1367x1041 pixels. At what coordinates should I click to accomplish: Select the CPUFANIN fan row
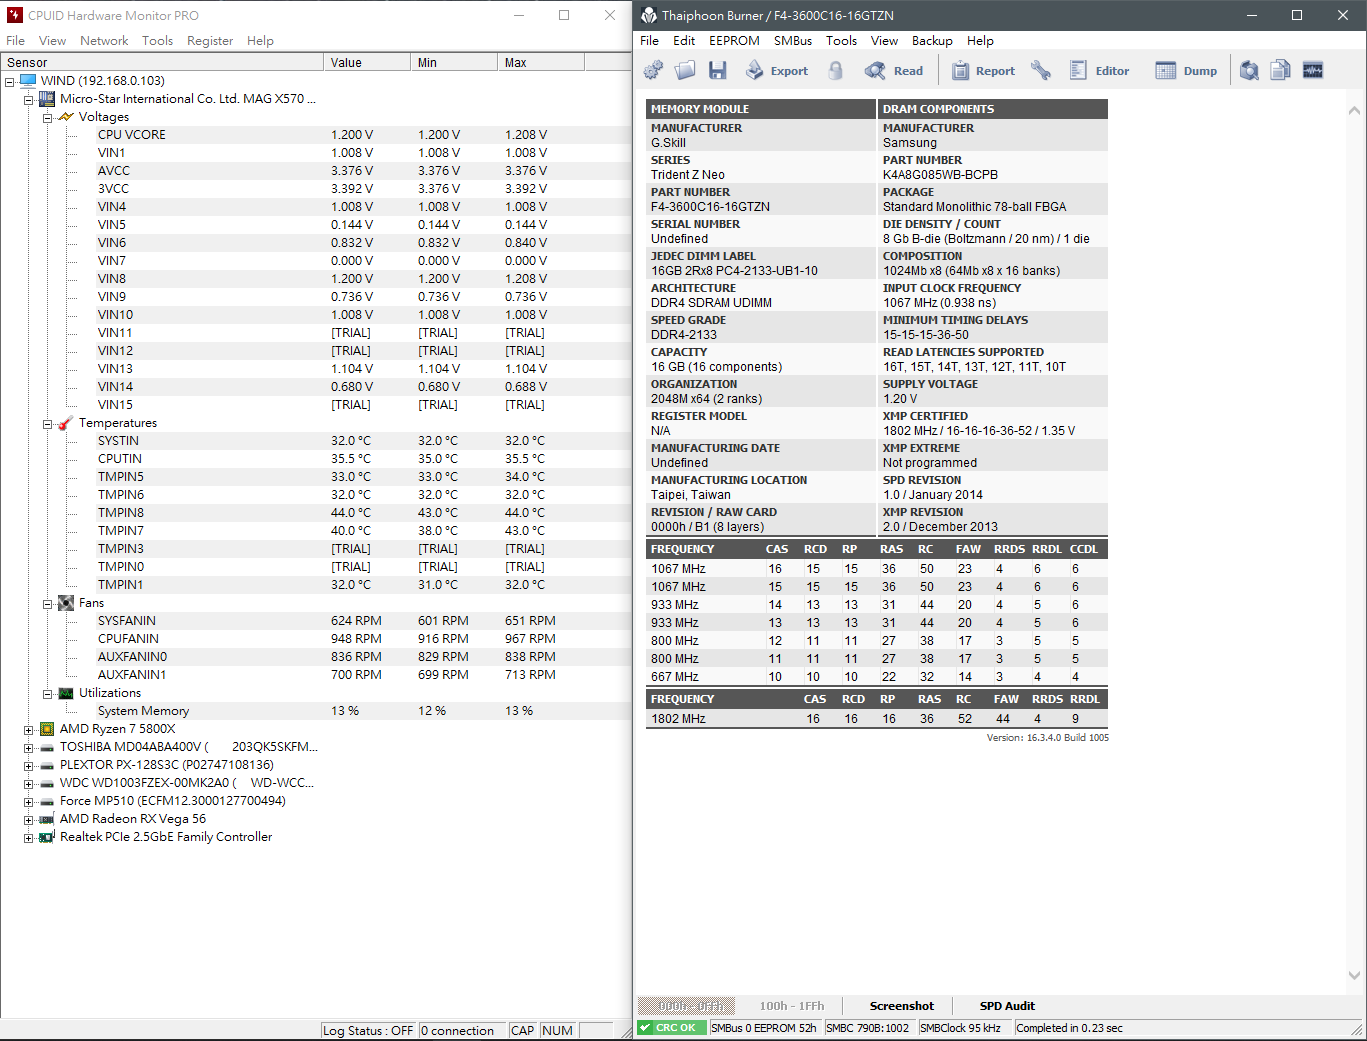(315, 639)
